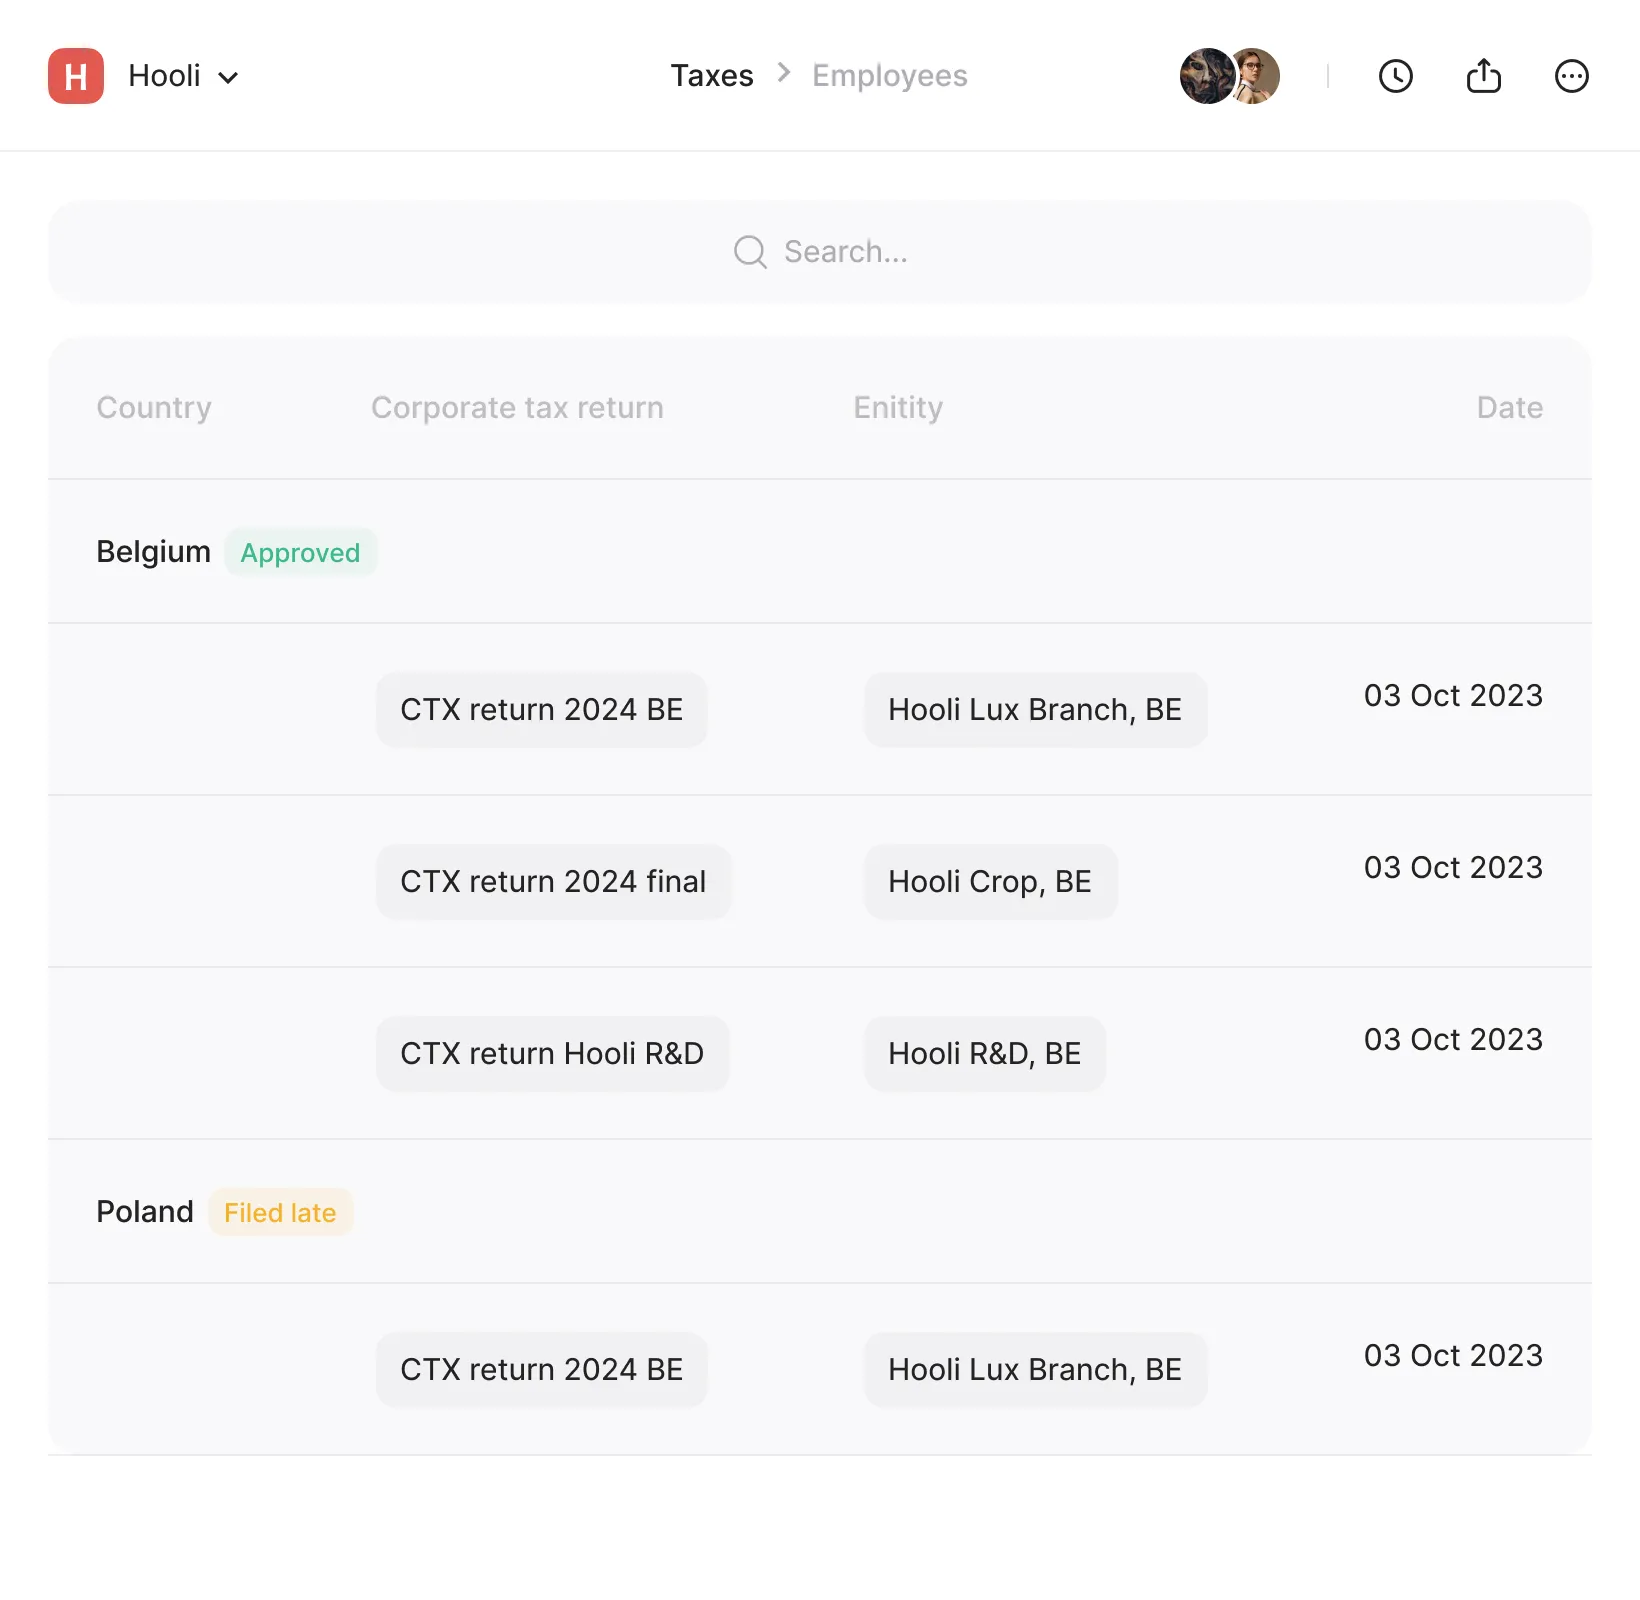Click the Filed late status badge
The height and width of the screenshot is (1600, 1640).
tap(280, 1213)
